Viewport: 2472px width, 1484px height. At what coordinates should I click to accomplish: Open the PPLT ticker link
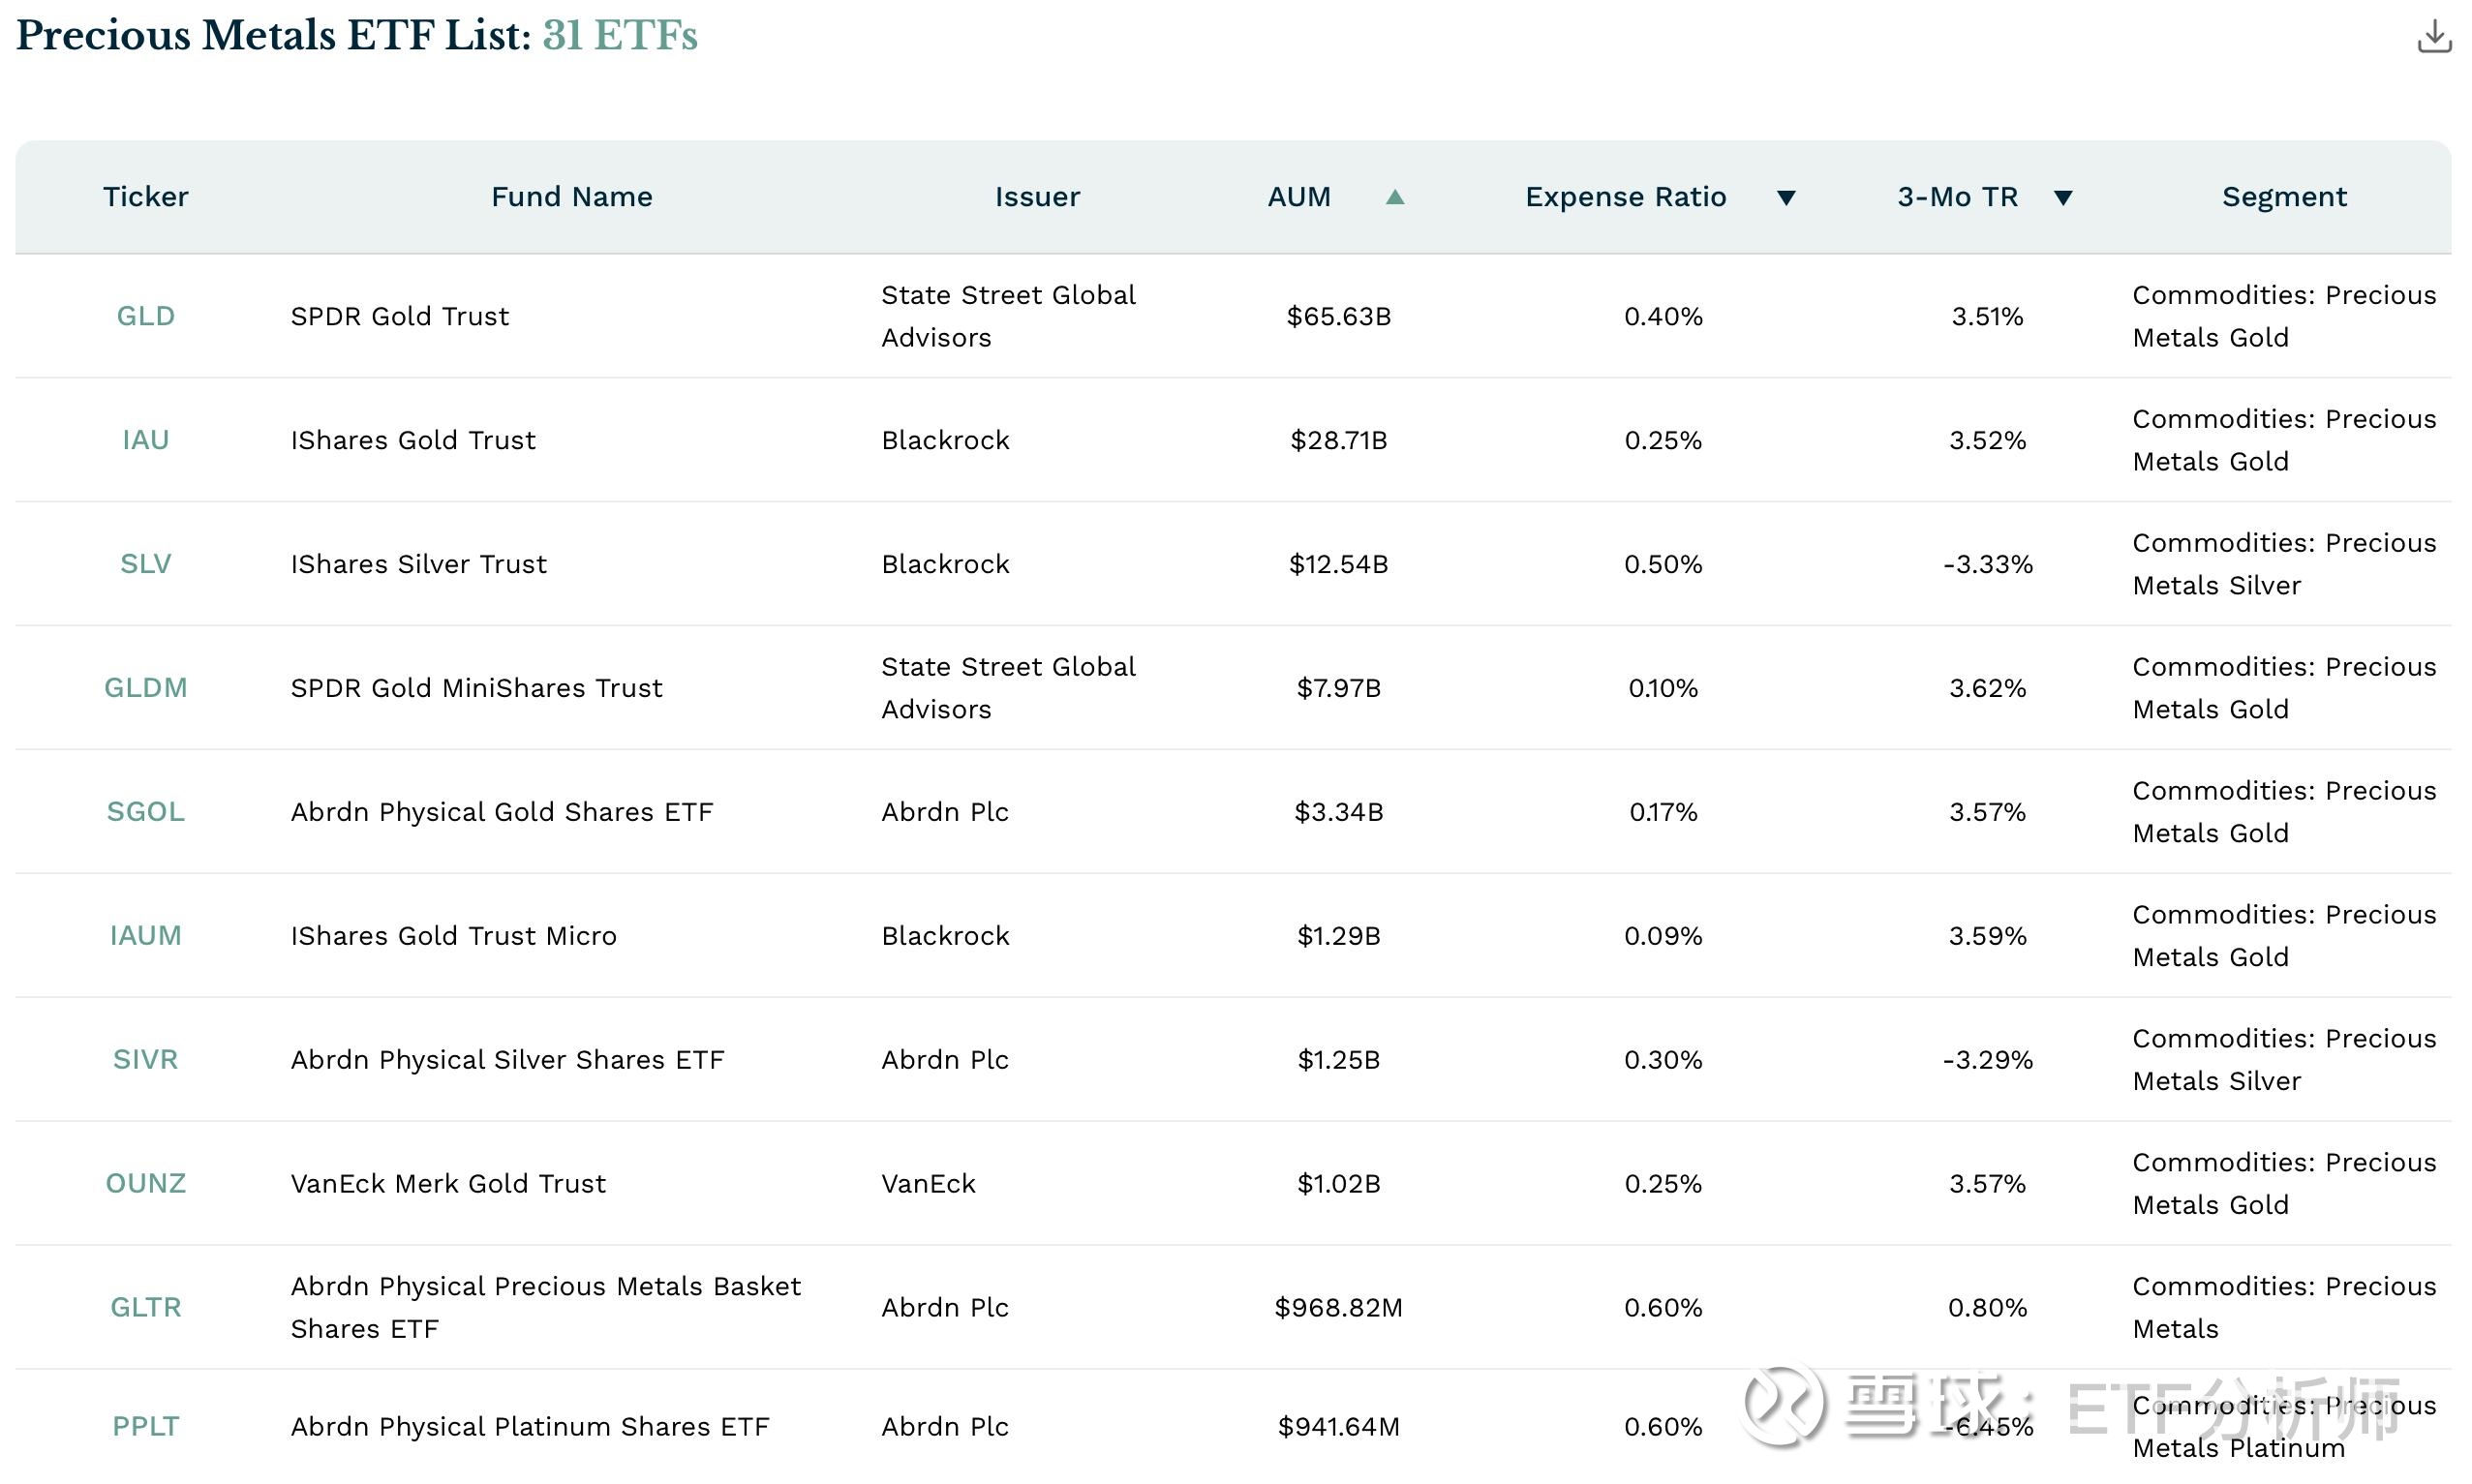146,1427
